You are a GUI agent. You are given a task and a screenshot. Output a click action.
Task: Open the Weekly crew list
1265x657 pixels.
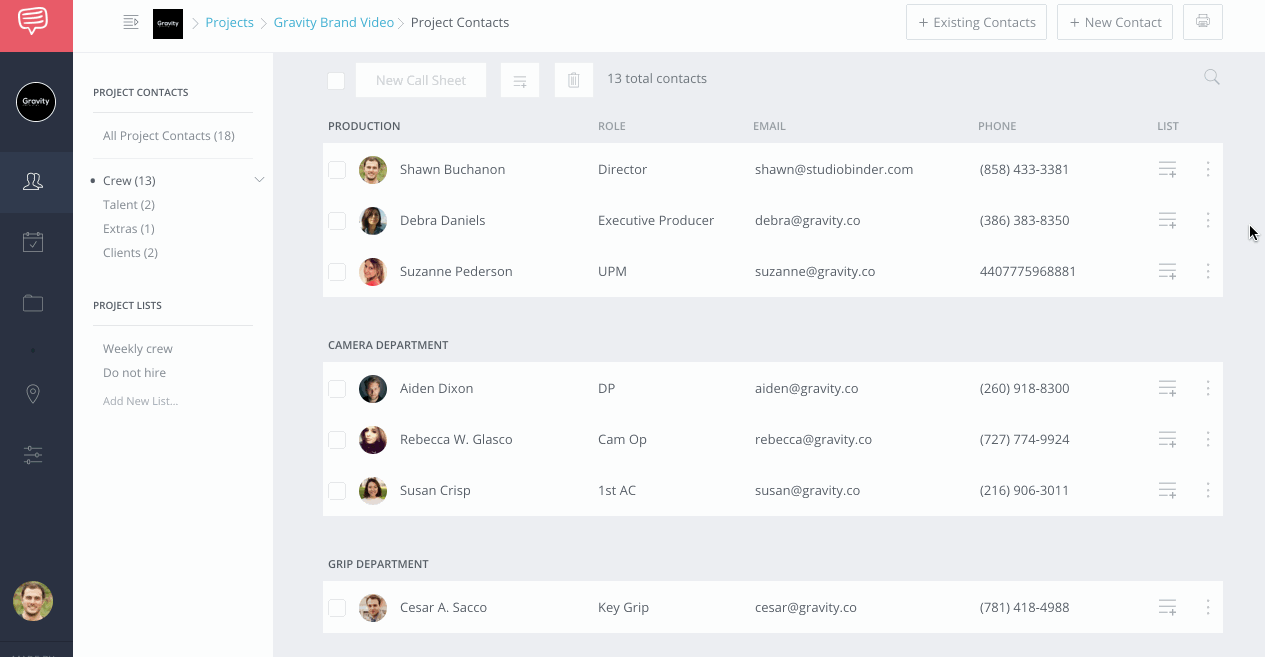pos(138,349)
